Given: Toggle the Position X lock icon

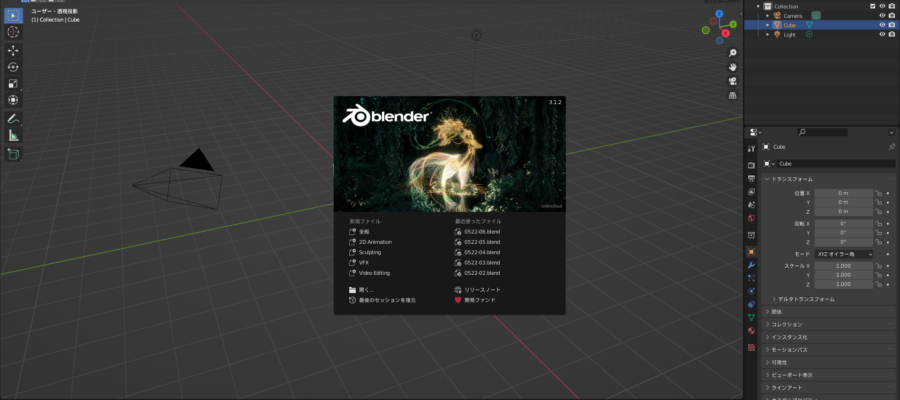Looking at the screenshot, I should click(878, 193).
